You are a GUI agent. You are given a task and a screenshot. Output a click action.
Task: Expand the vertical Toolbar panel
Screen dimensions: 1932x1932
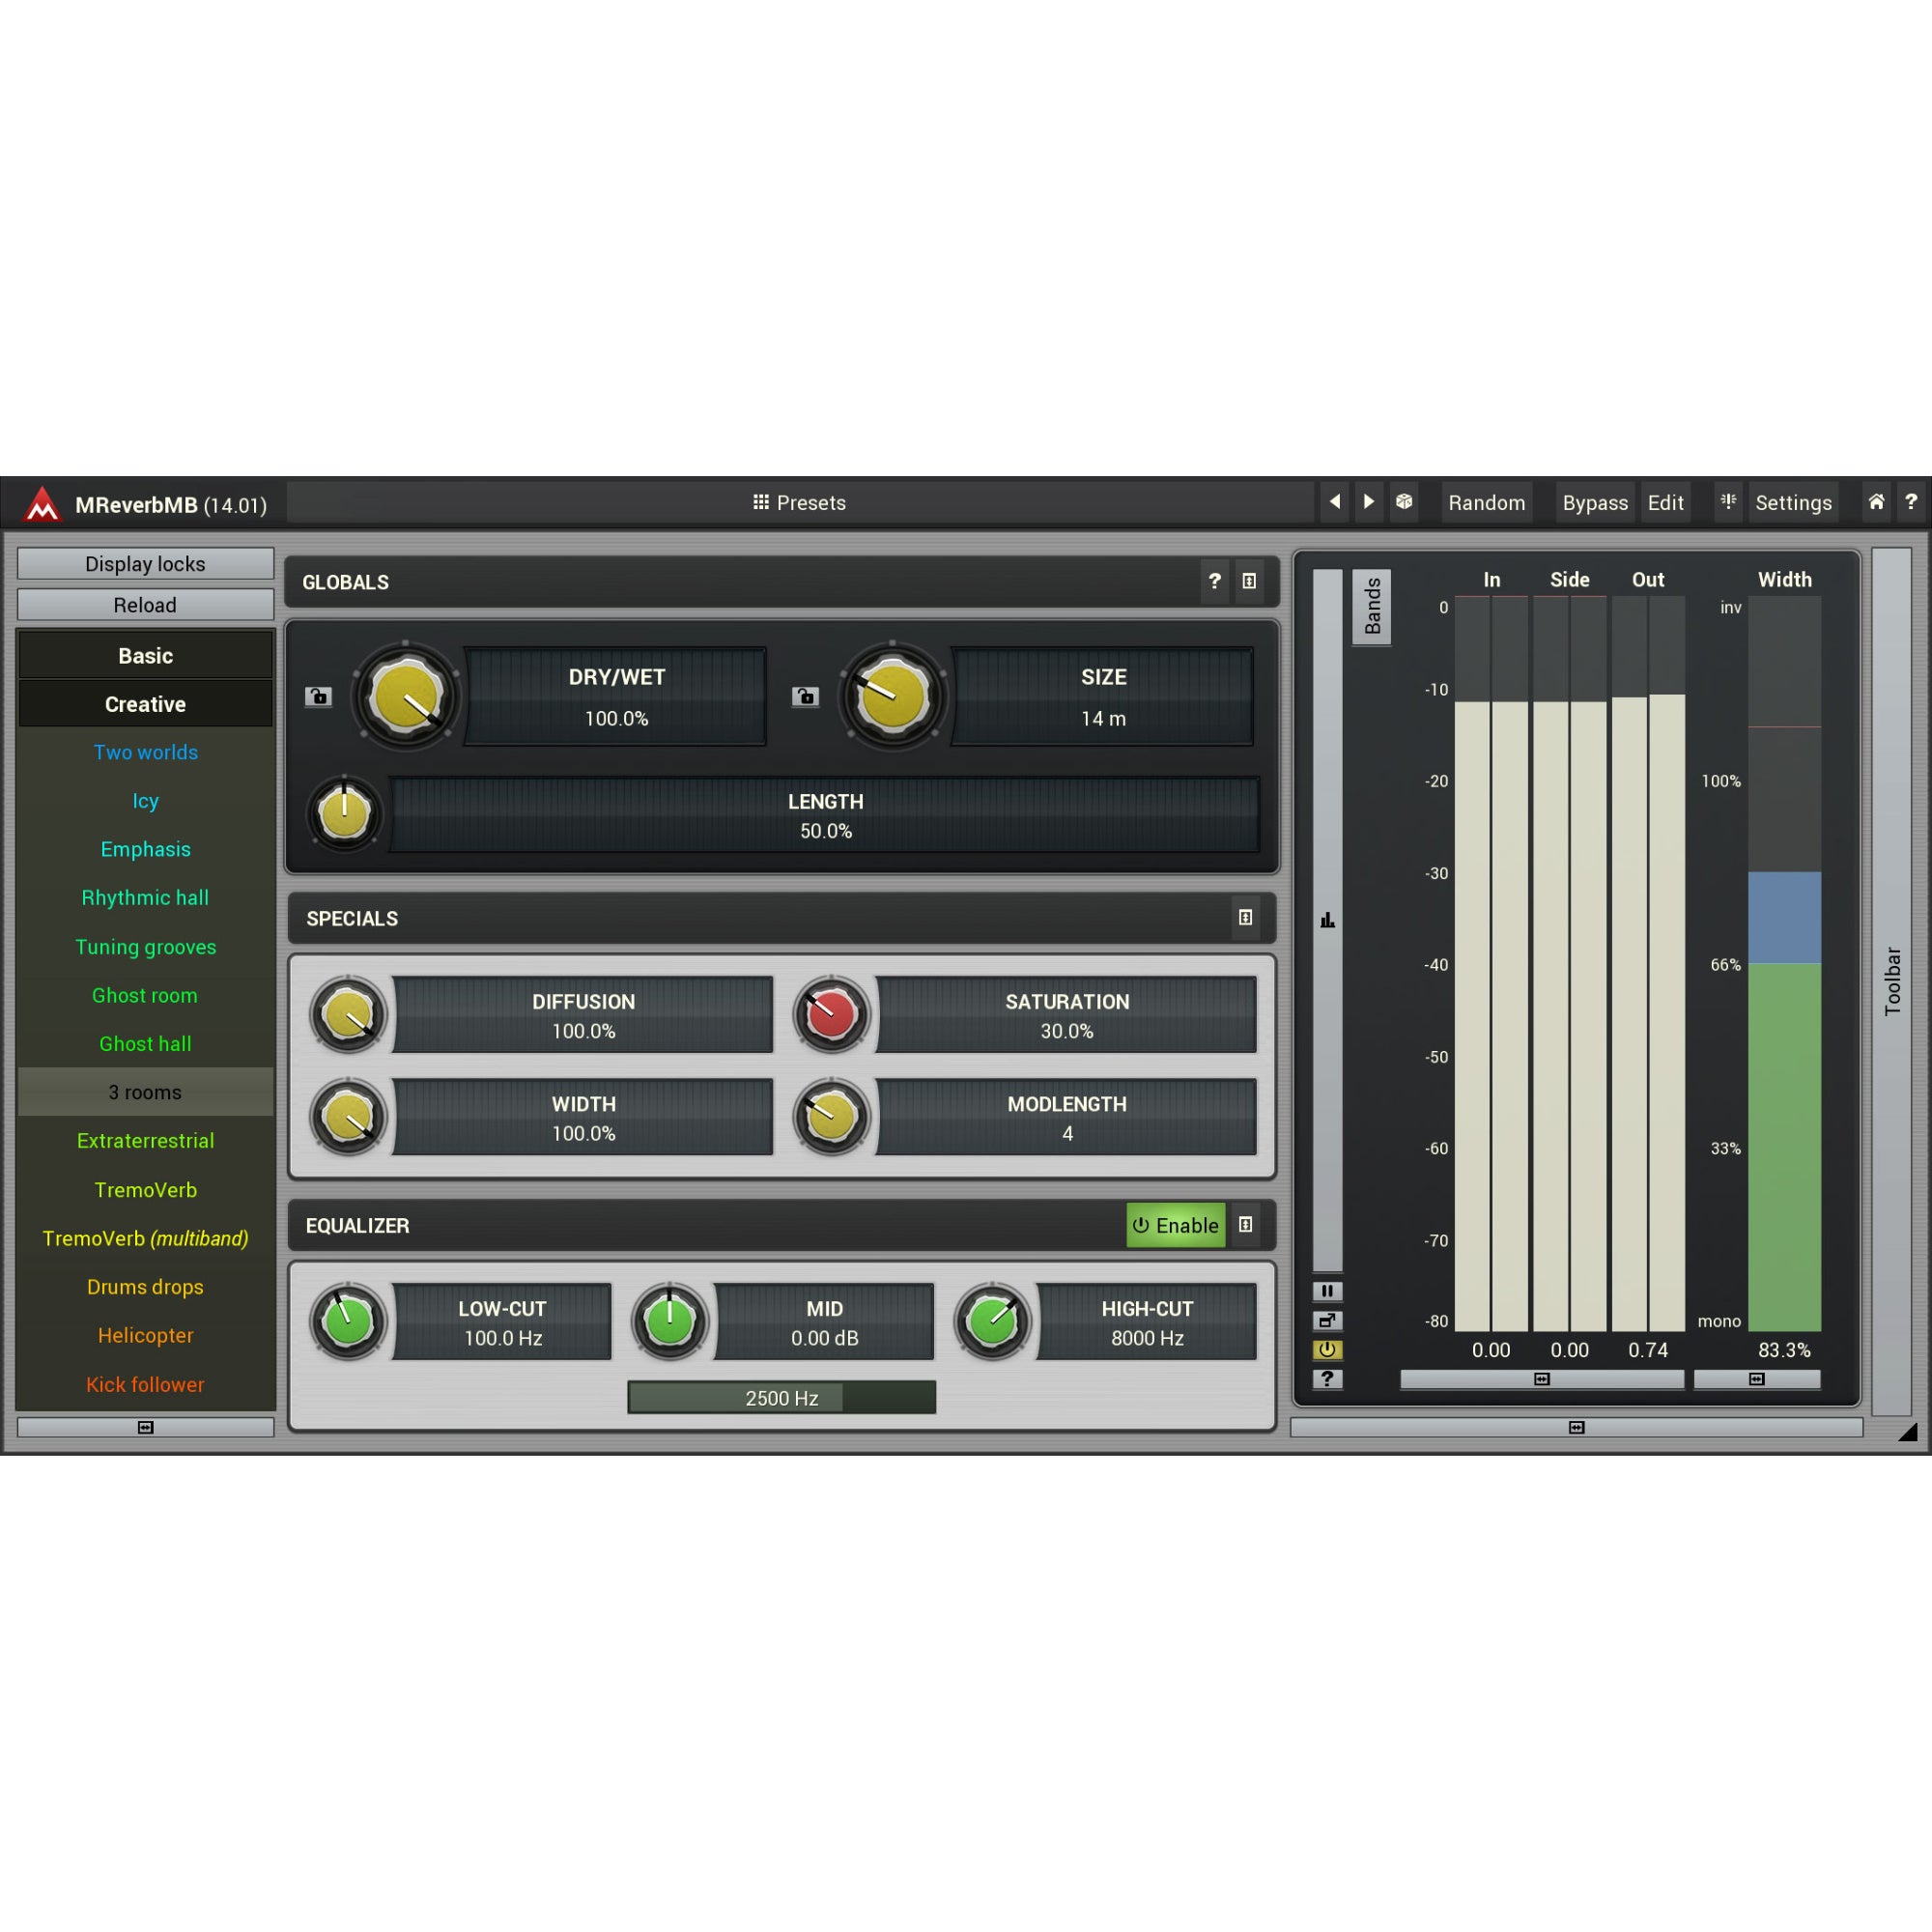coord(1892,981)
